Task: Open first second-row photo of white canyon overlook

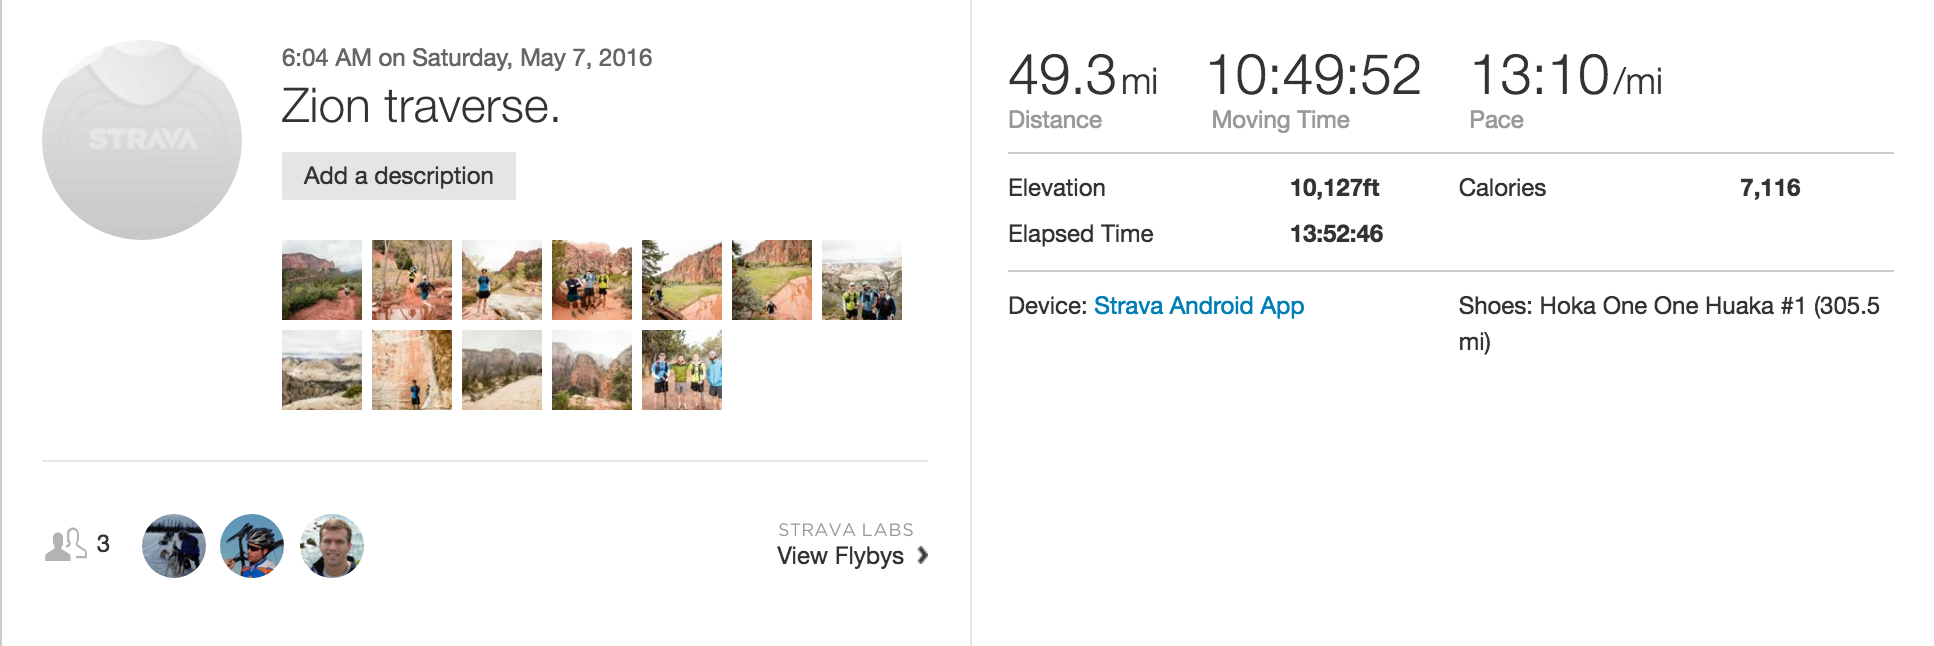Action: pos(322,370)
